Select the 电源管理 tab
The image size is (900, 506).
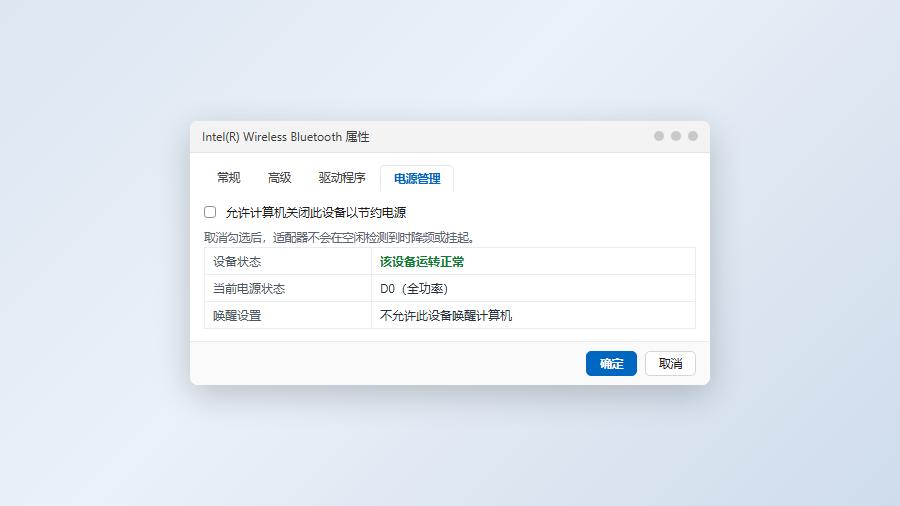pos(417,178)
